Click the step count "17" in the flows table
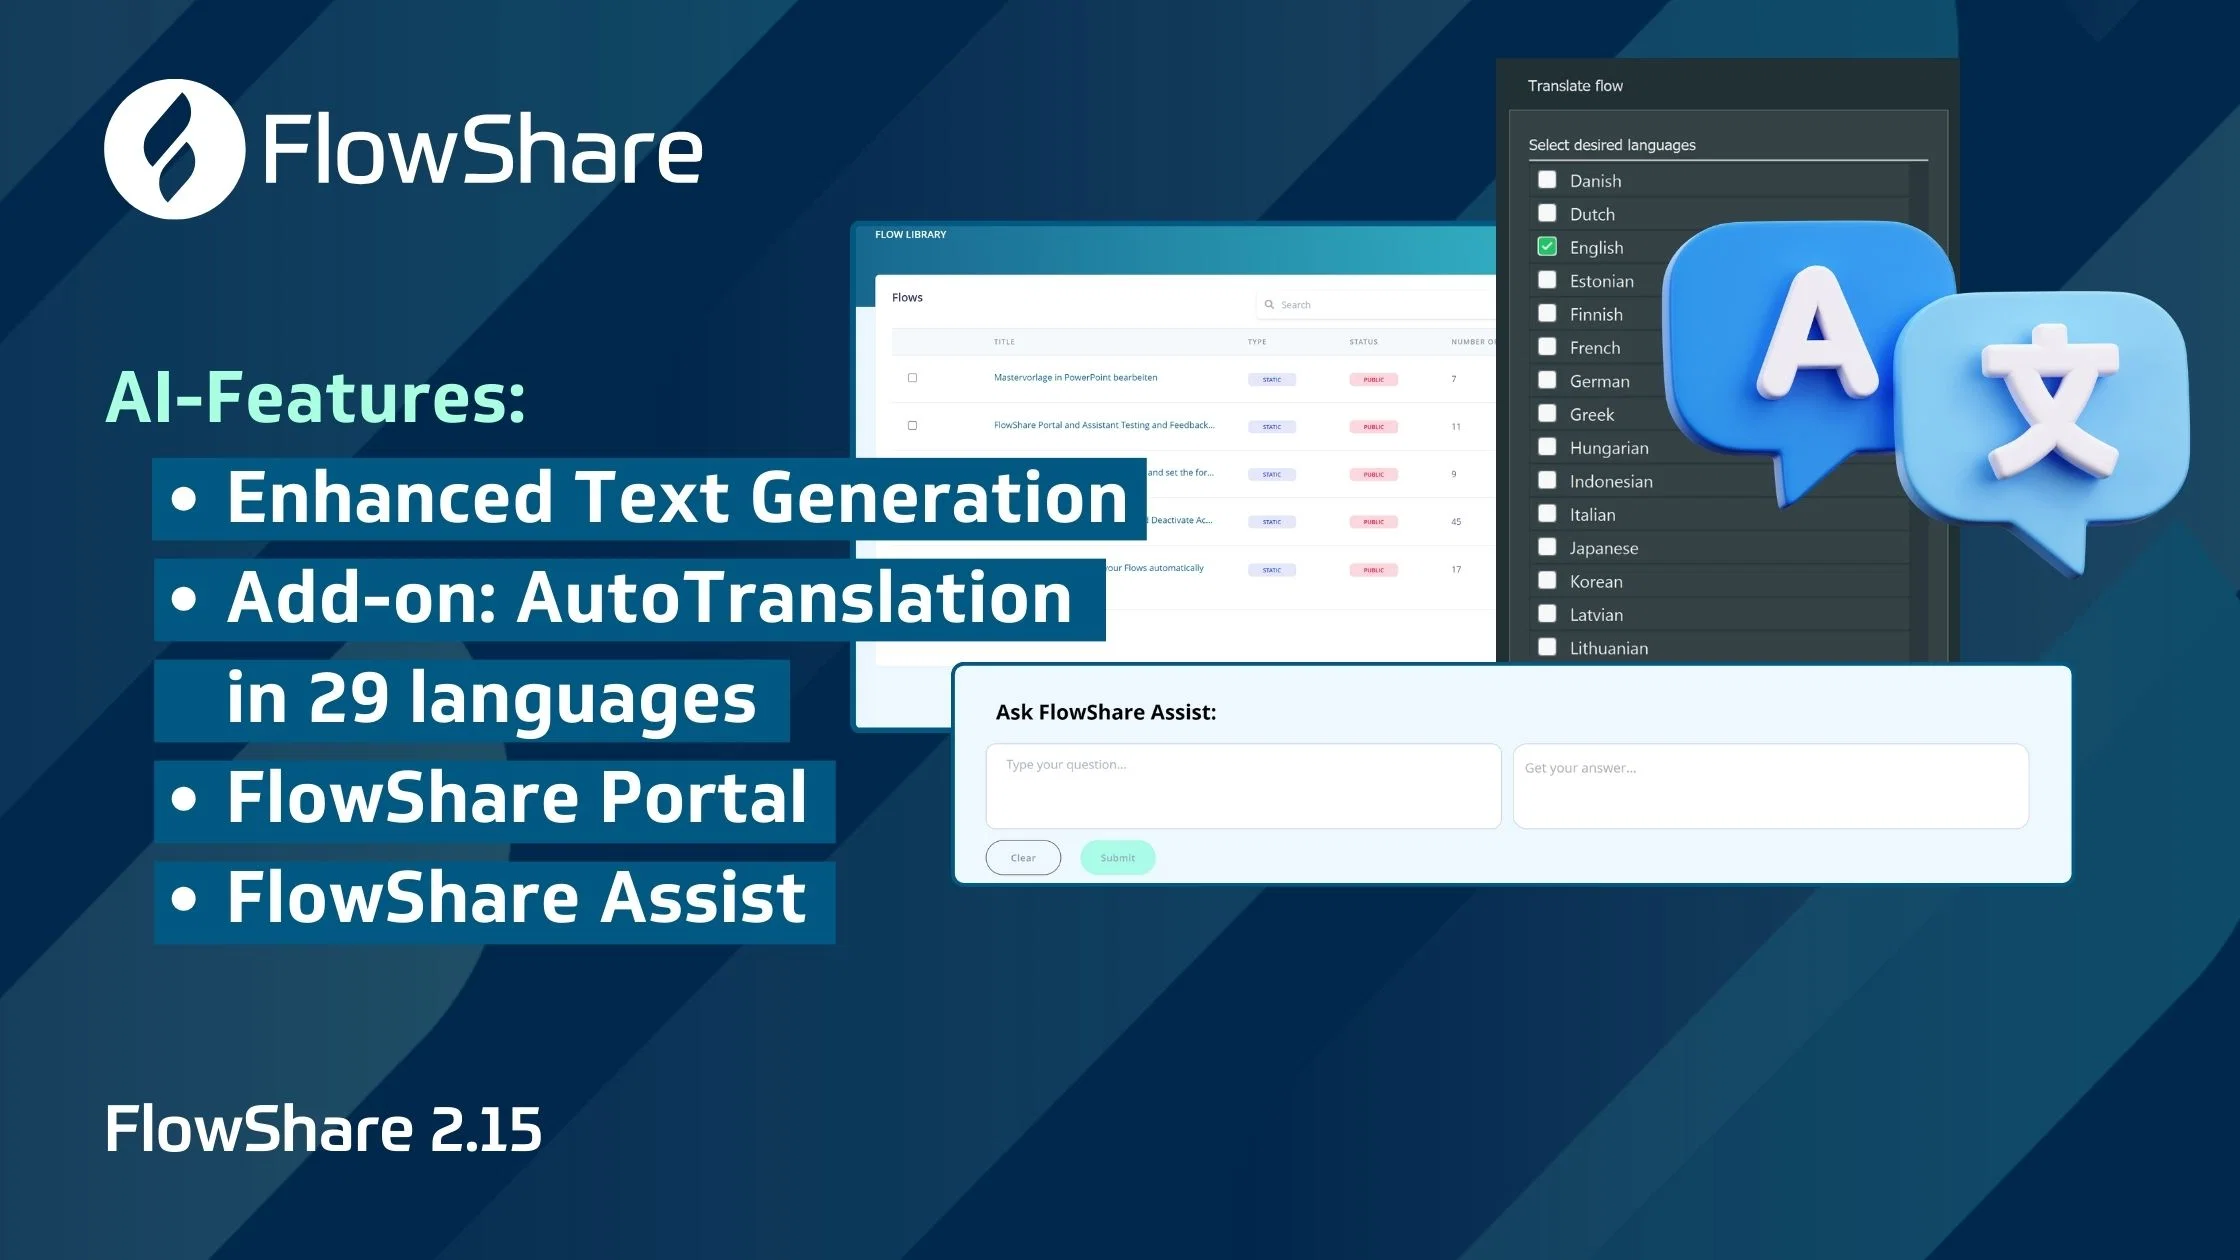Viewport: 2240px width, 1260px height. pyautogui.click(x=1456, y=570)
